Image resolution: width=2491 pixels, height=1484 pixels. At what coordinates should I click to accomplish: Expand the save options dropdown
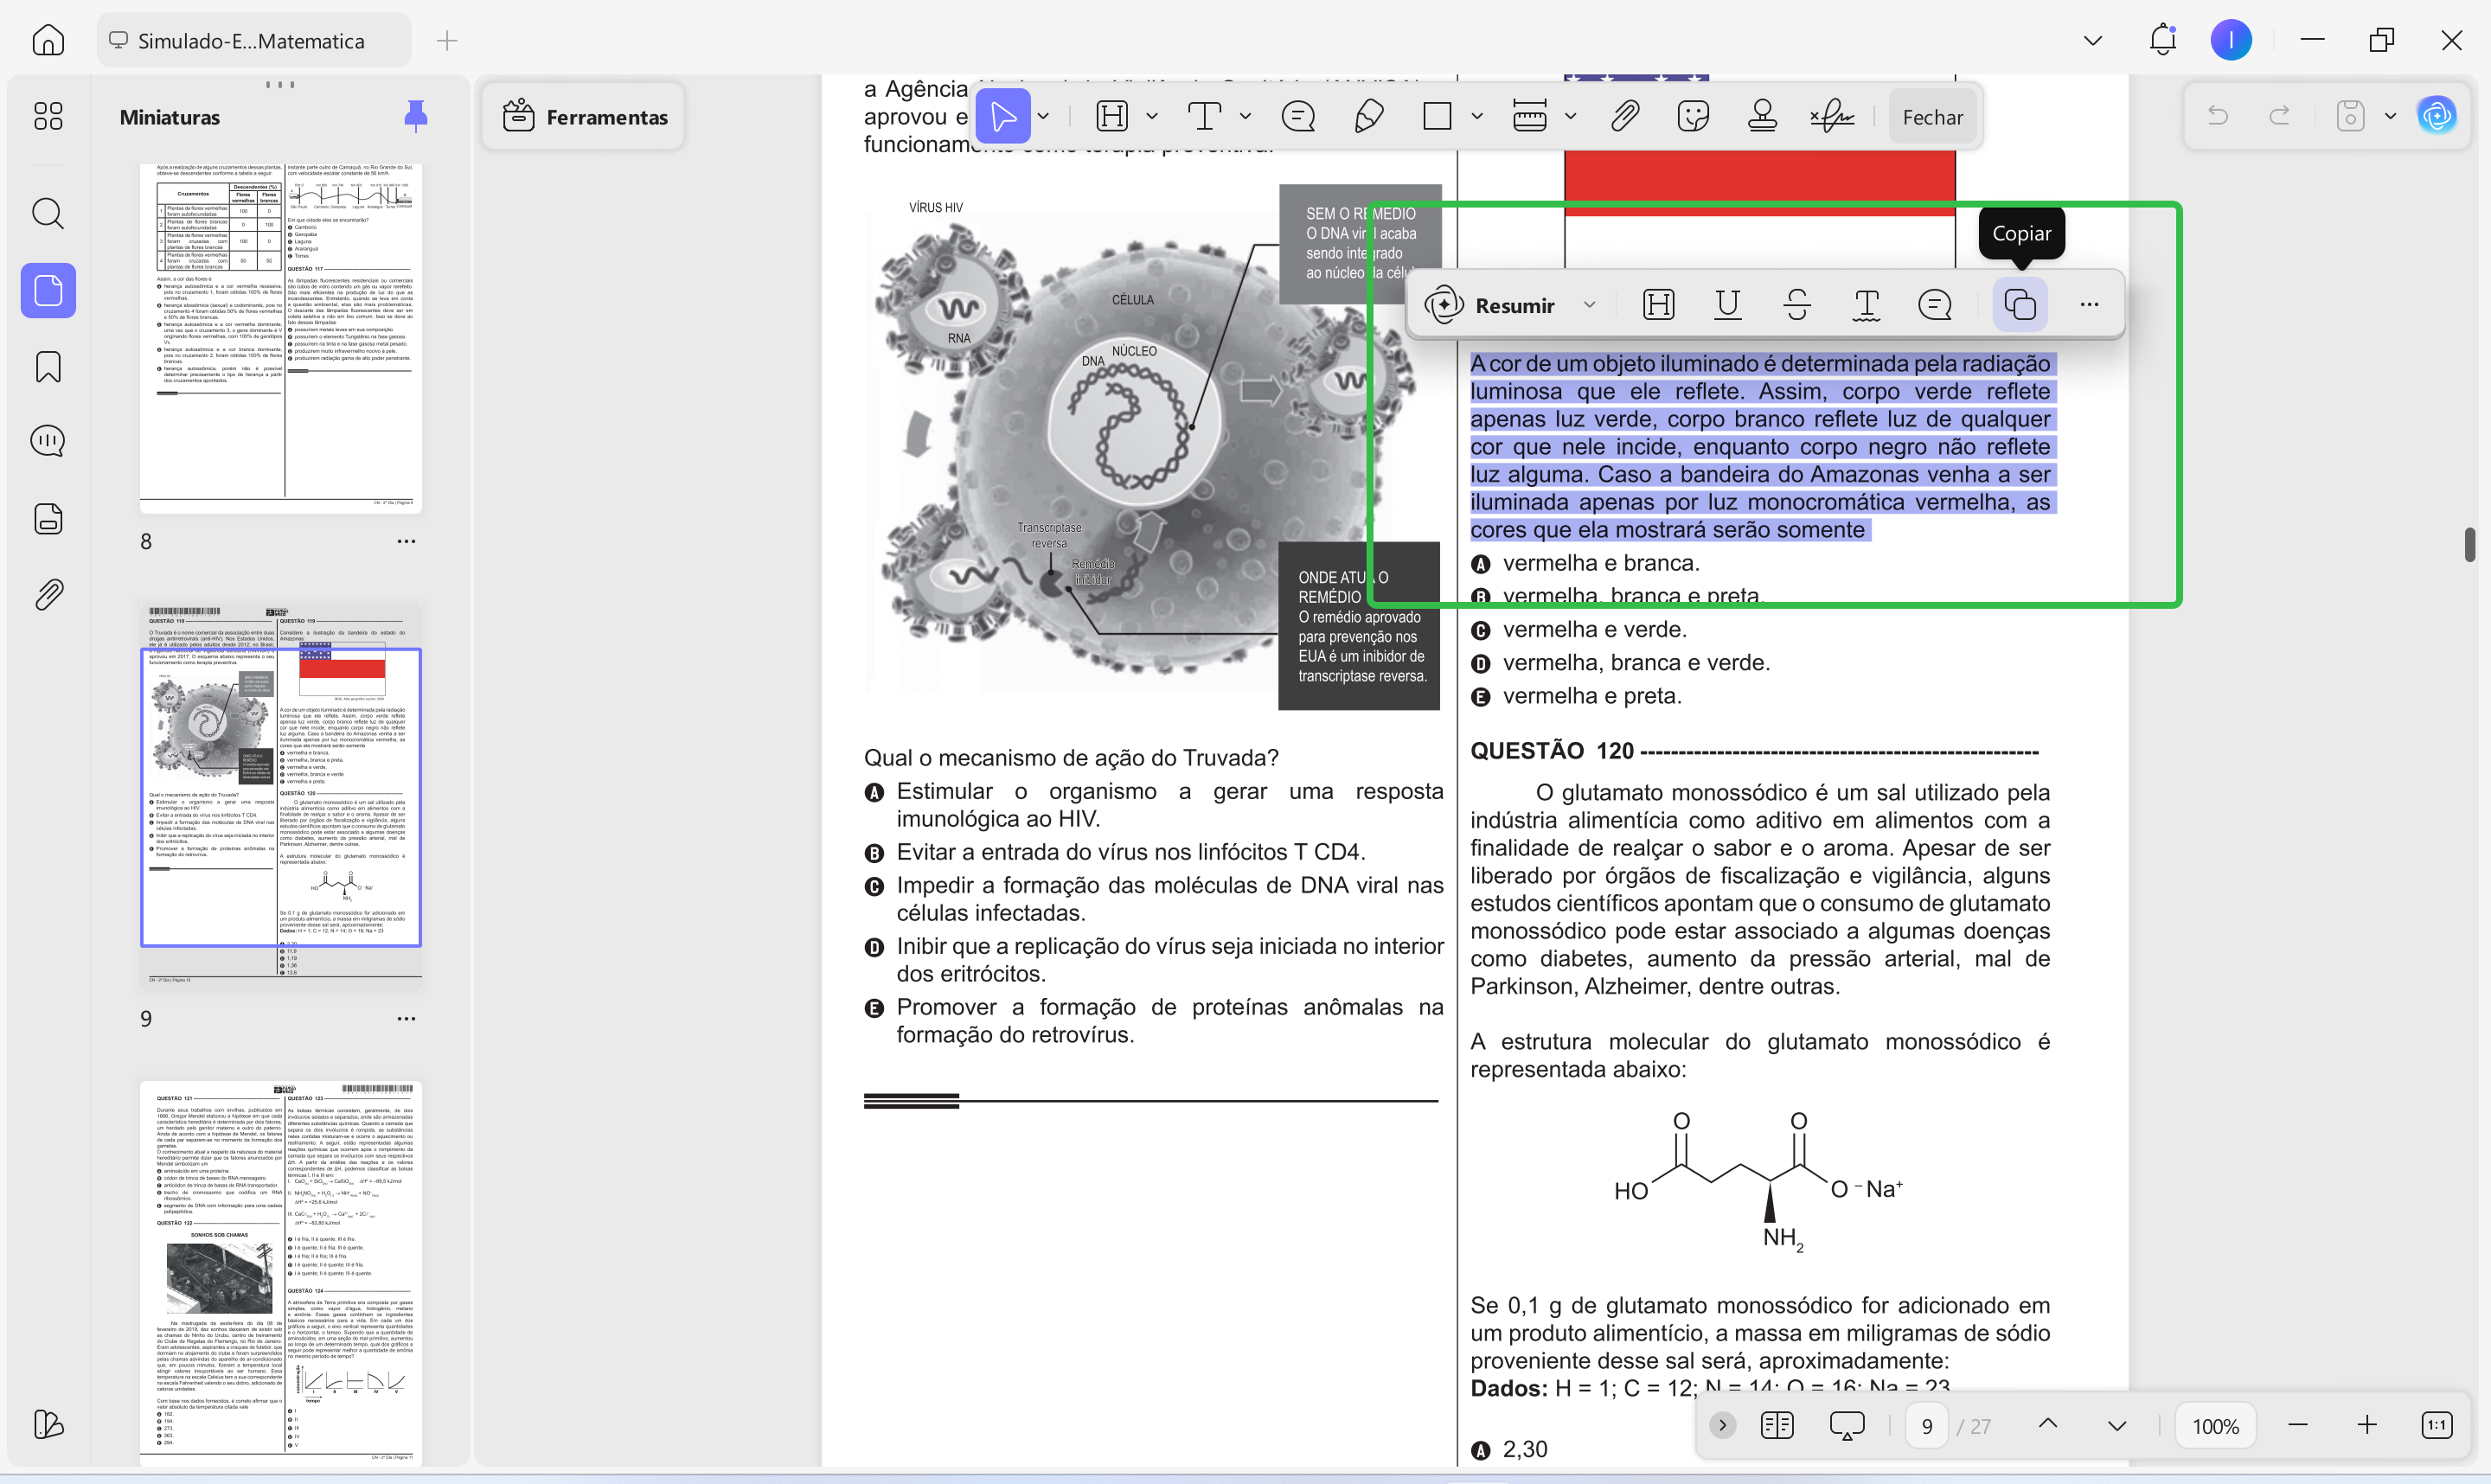pos(2390,116)
